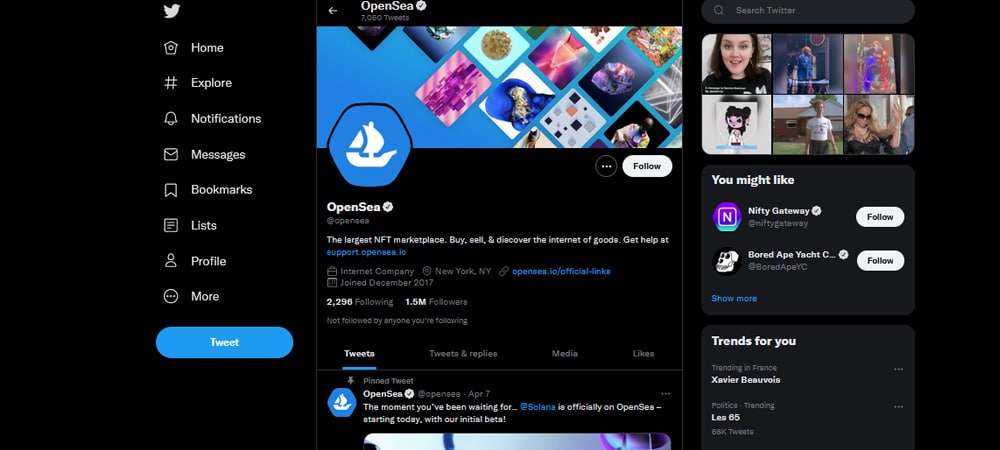This screenshot has height=450, width=1000.
Task: Select the Likes tab
Action: tap(643, 354)
